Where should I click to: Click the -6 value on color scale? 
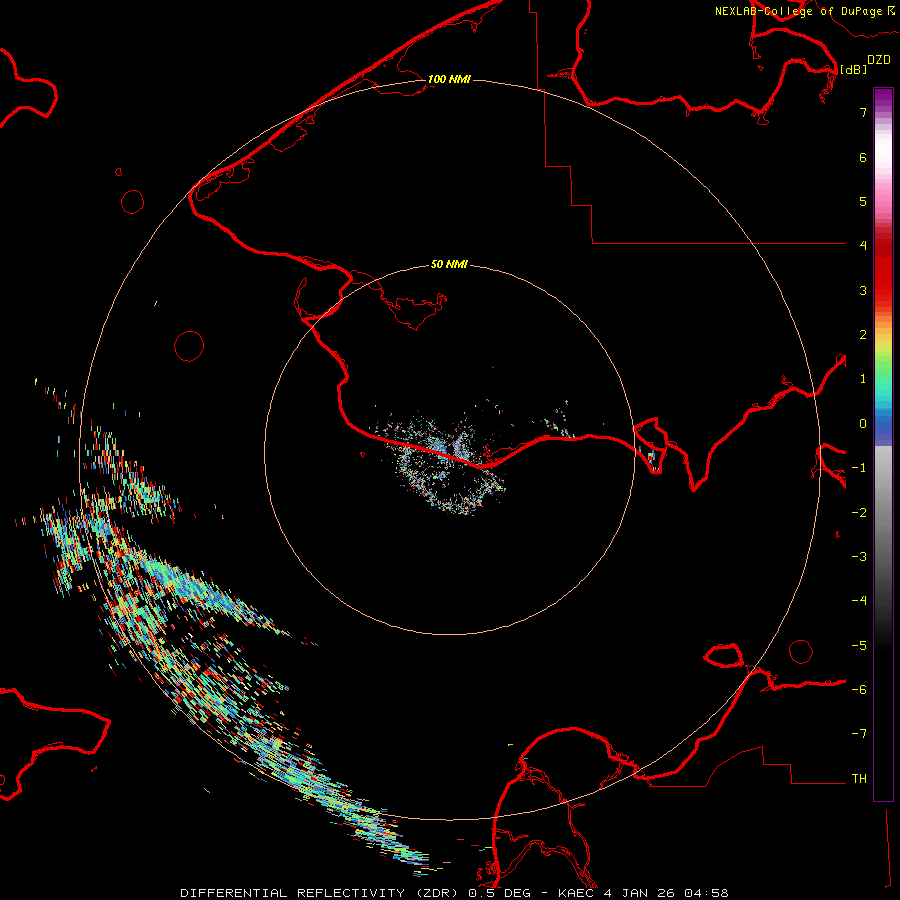pos(859,690)
